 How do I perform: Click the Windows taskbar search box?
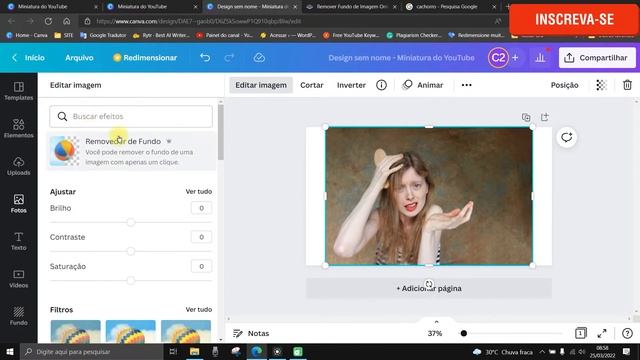pyautogui.click(x=92, y=351)
